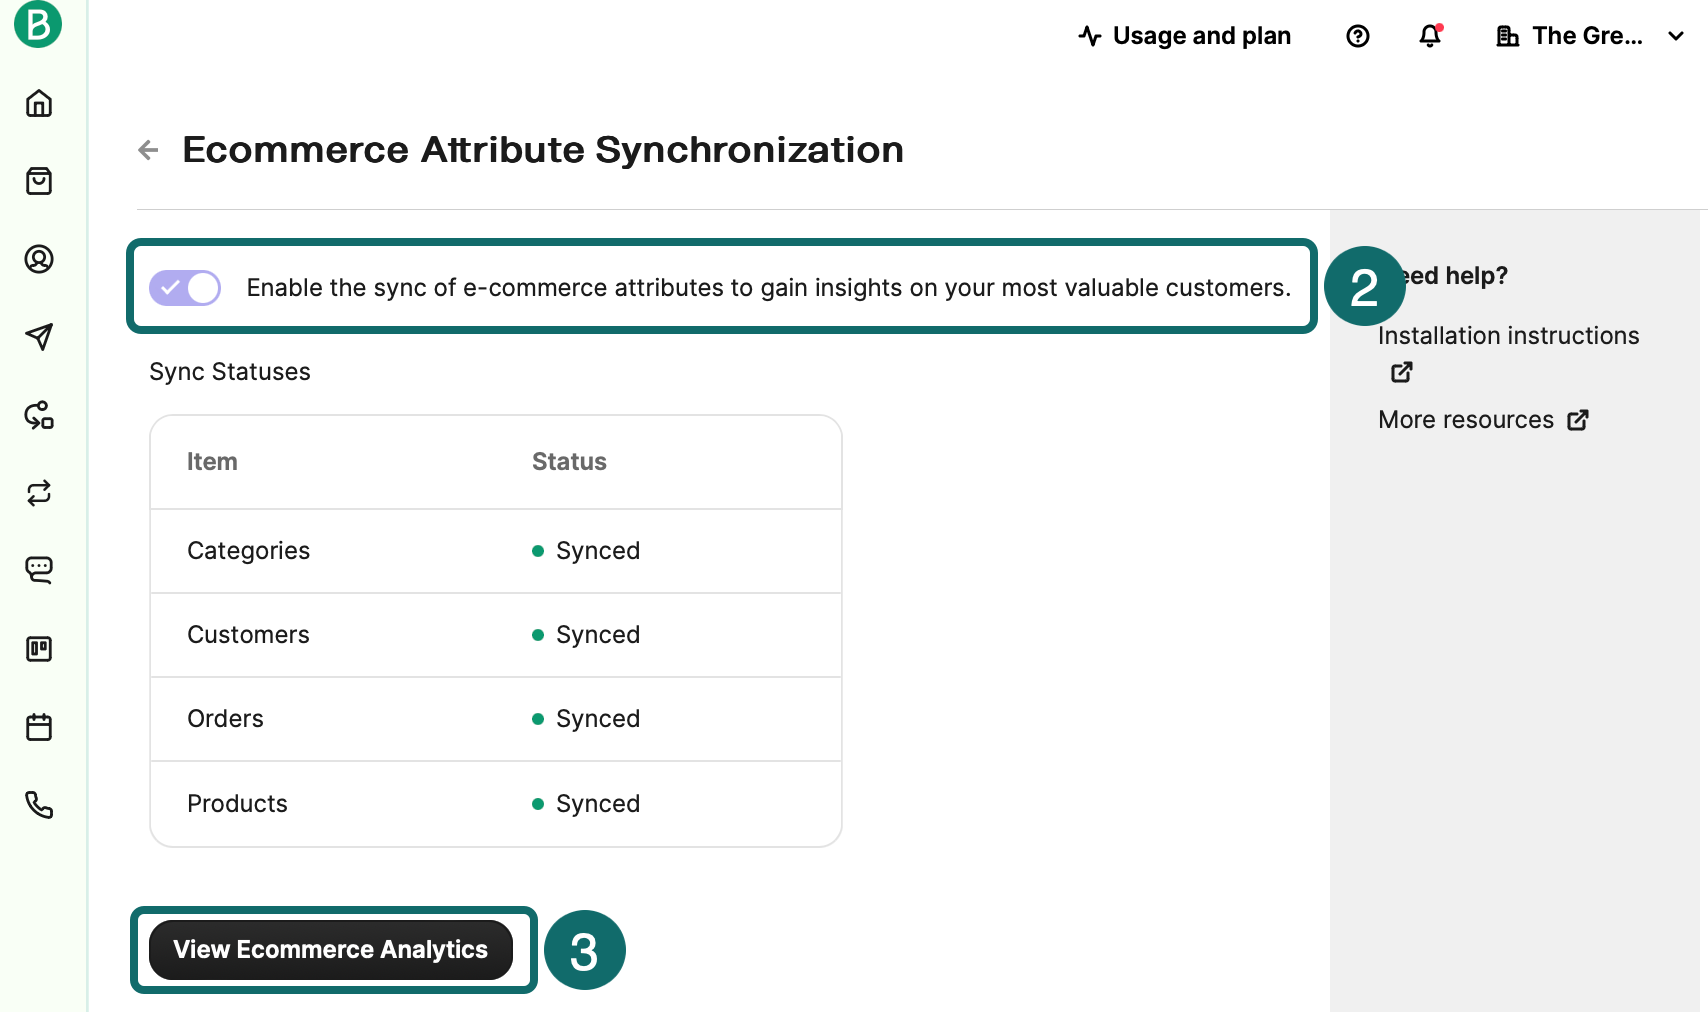
Task: Open the Contacts person icon
Action: (39, 259)
